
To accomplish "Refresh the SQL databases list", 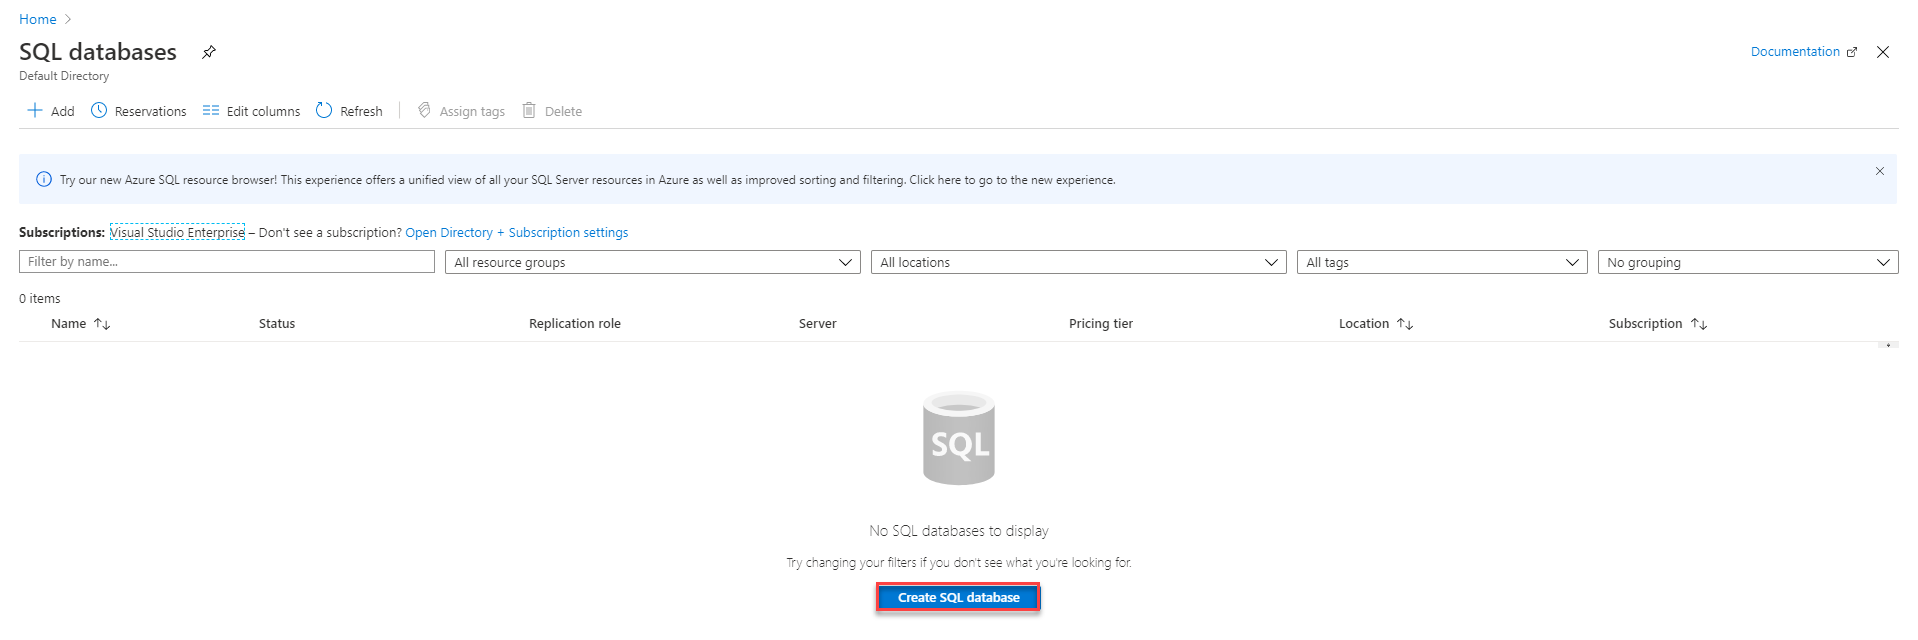I will [349, 111].
